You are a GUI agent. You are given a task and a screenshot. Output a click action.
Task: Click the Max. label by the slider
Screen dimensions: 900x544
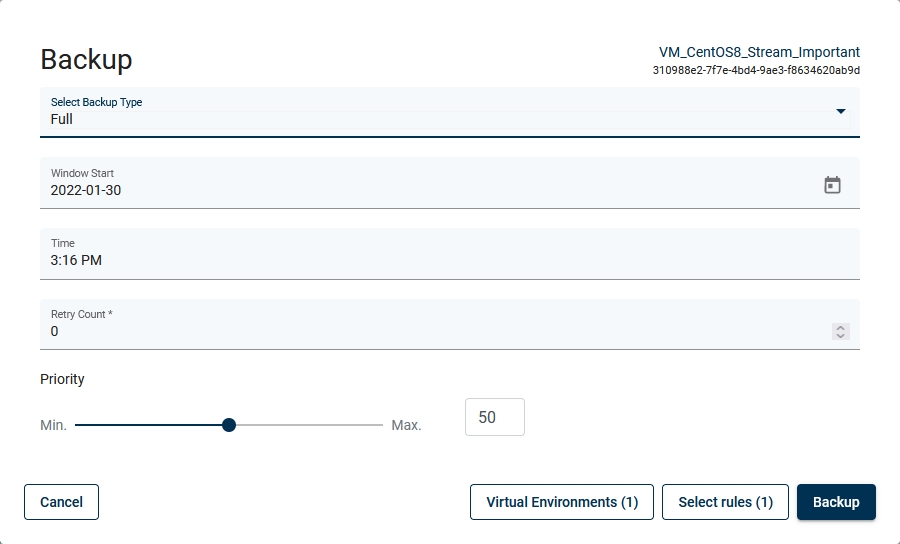[x=406, y=425]
